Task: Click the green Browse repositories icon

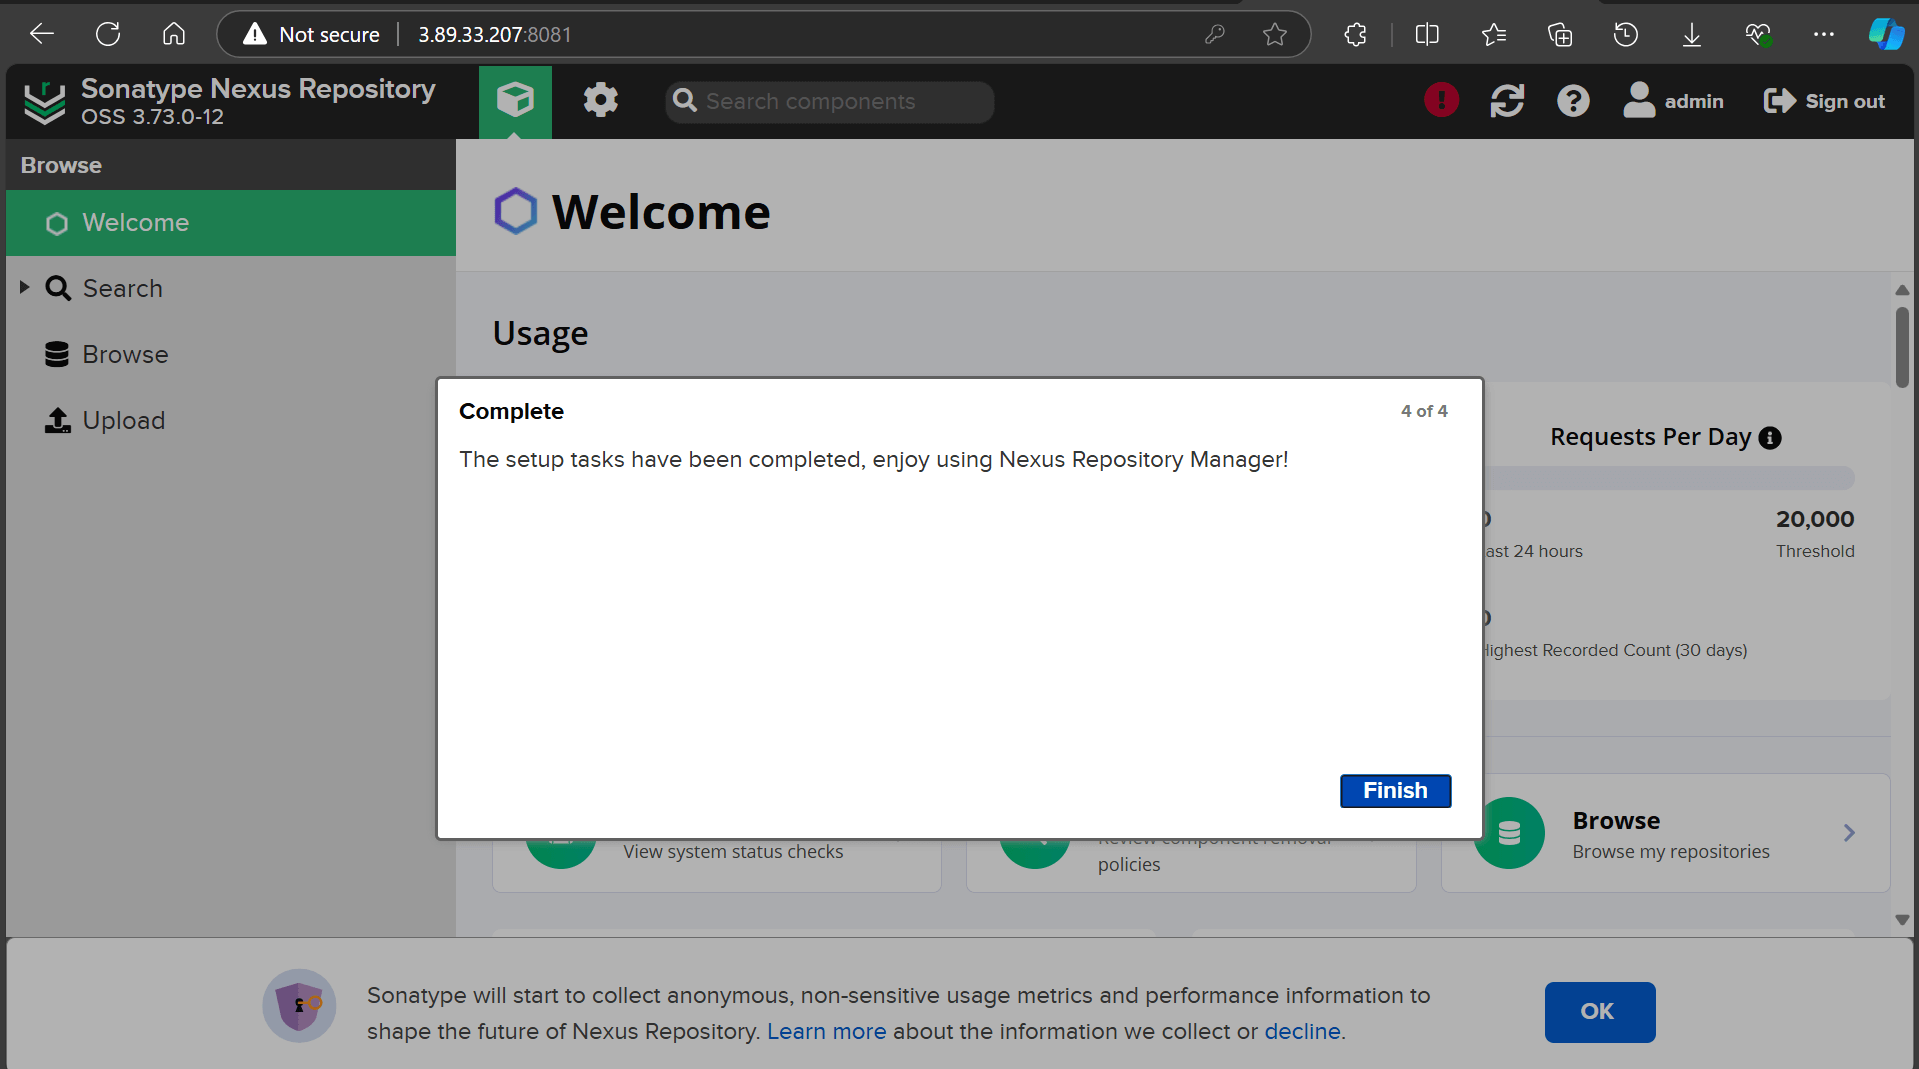Action: [x=1509, y=832]
